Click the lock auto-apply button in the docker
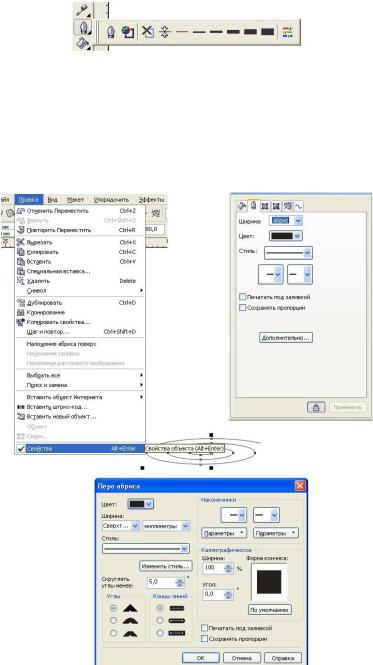373x665 pixels. tap(316, 407)
